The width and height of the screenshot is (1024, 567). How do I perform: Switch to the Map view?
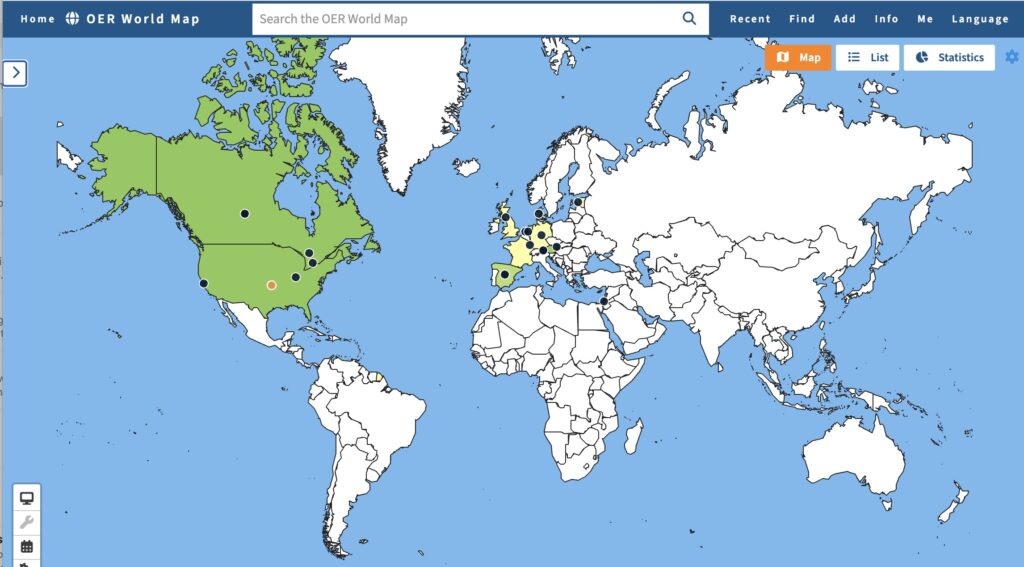pyautogui.click(x=798, y=58)
